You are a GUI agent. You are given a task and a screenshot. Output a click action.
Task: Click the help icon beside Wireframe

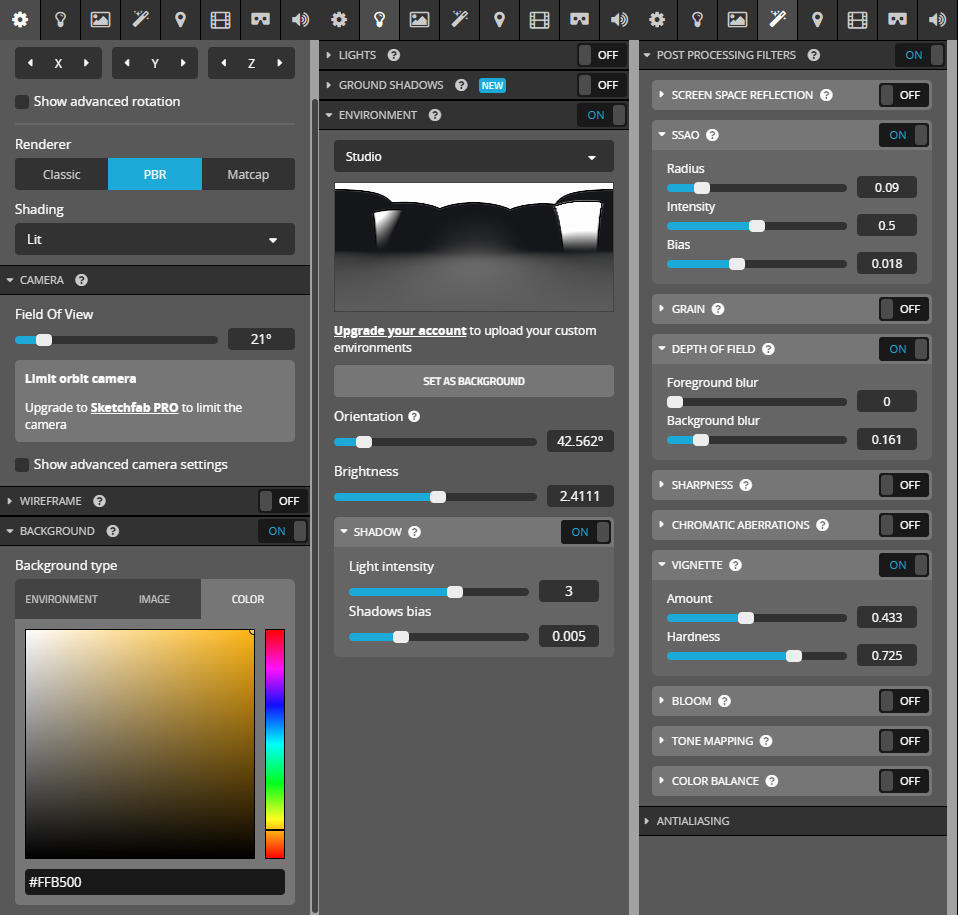pyautogui.click(x=99, y=501)
